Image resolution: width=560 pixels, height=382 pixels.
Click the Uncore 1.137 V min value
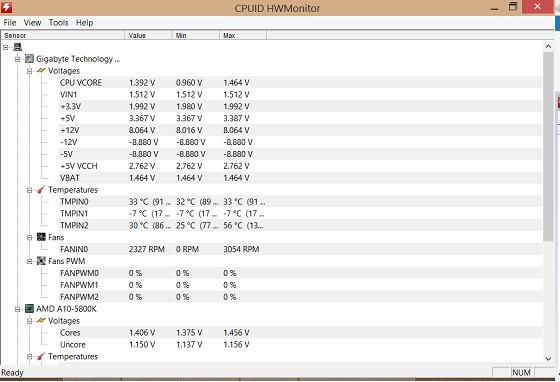click(x=189, y=345)
